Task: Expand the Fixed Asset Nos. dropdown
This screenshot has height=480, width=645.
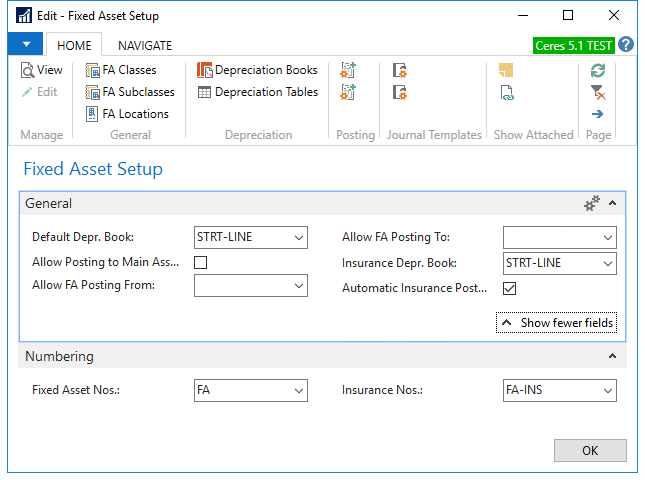Action: coord(298,391)
